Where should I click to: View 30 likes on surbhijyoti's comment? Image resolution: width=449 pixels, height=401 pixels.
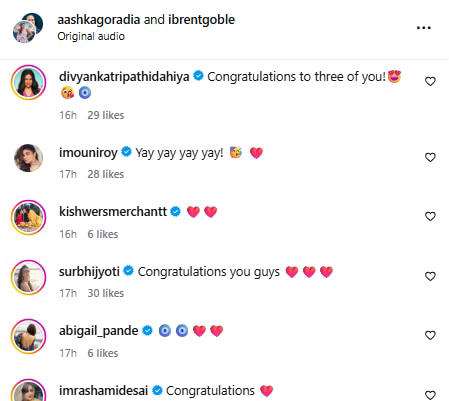click(106, 293)
